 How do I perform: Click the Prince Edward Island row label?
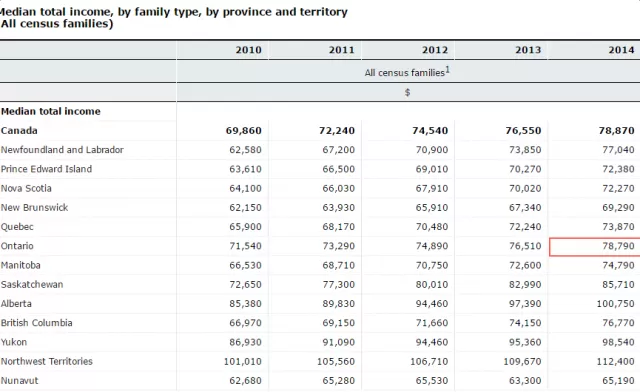[x=47, y=169]
